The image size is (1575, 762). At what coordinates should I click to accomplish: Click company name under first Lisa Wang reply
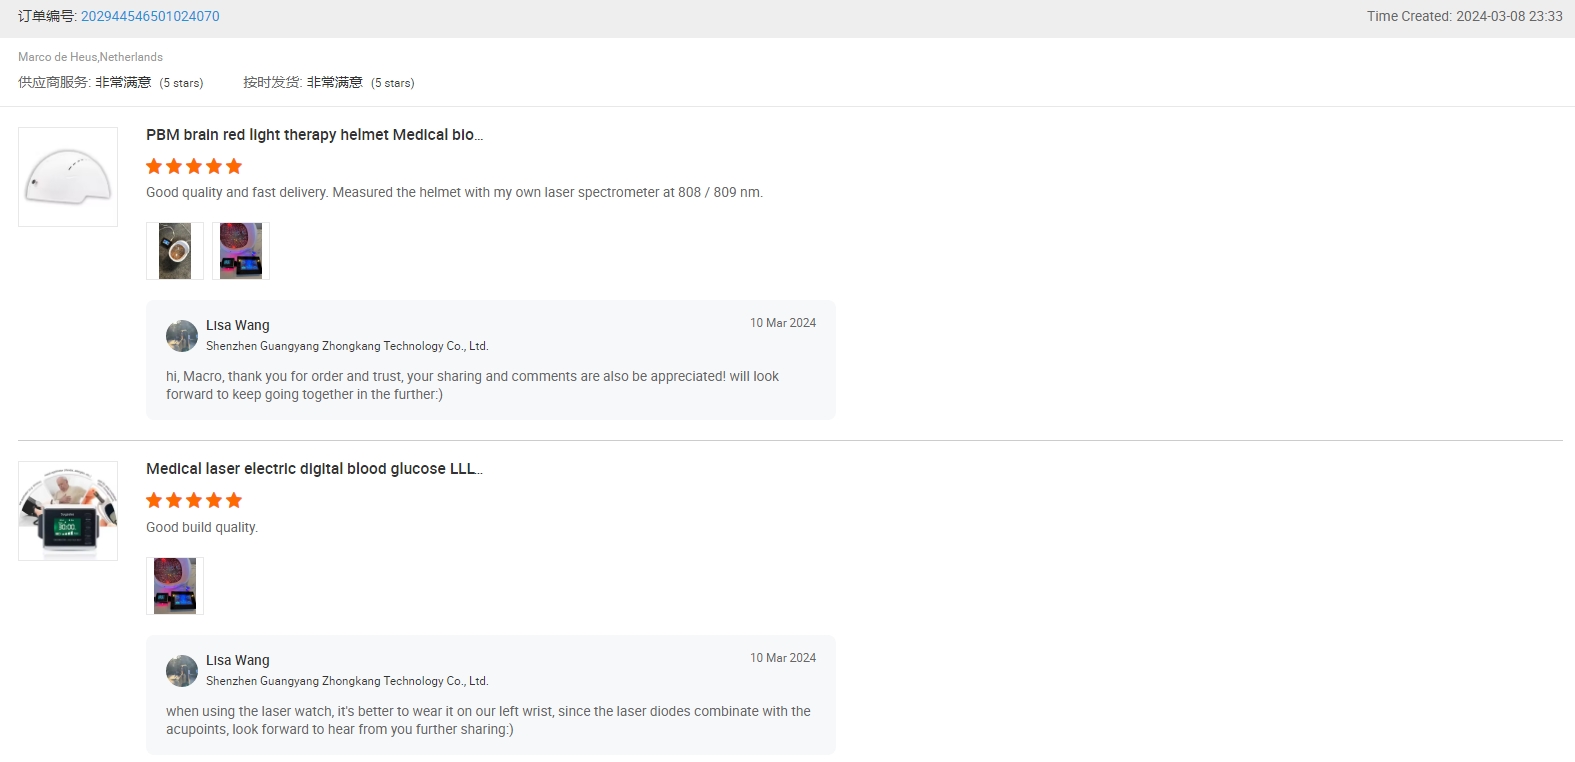[x=347, y=346]
